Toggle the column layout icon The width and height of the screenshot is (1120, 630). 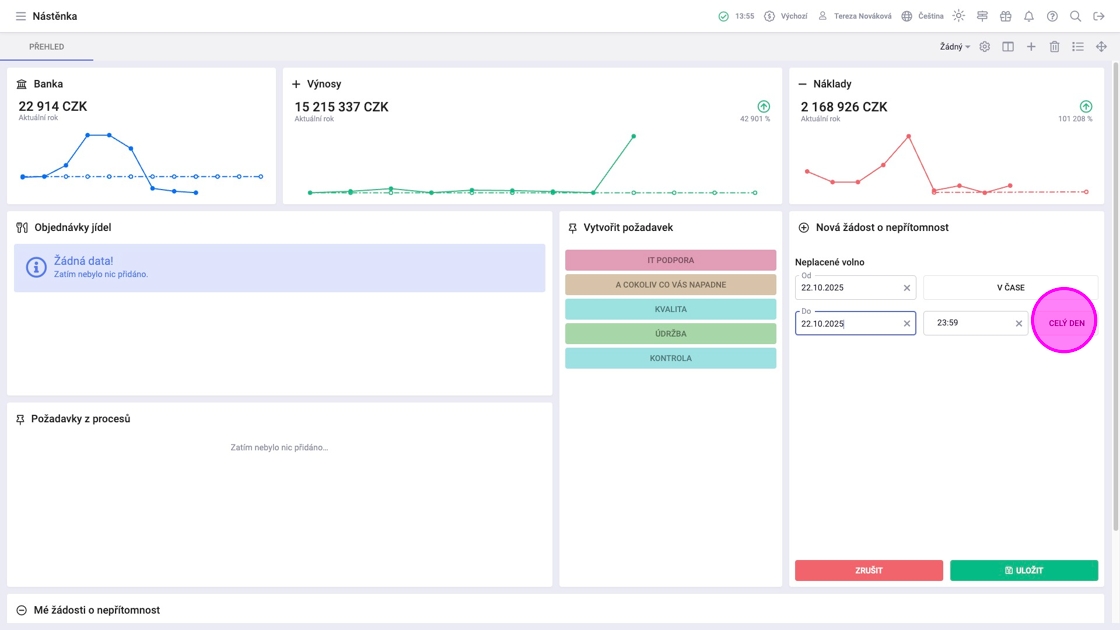(x=1008, y=46)
